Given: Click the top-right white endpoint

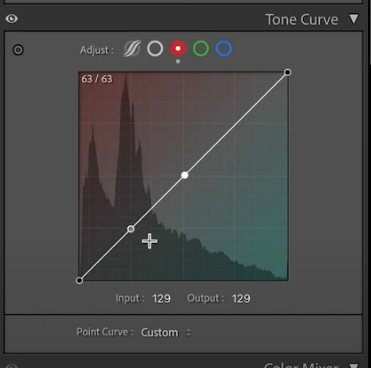Looking at the screenshot, I should coord(288,72).
